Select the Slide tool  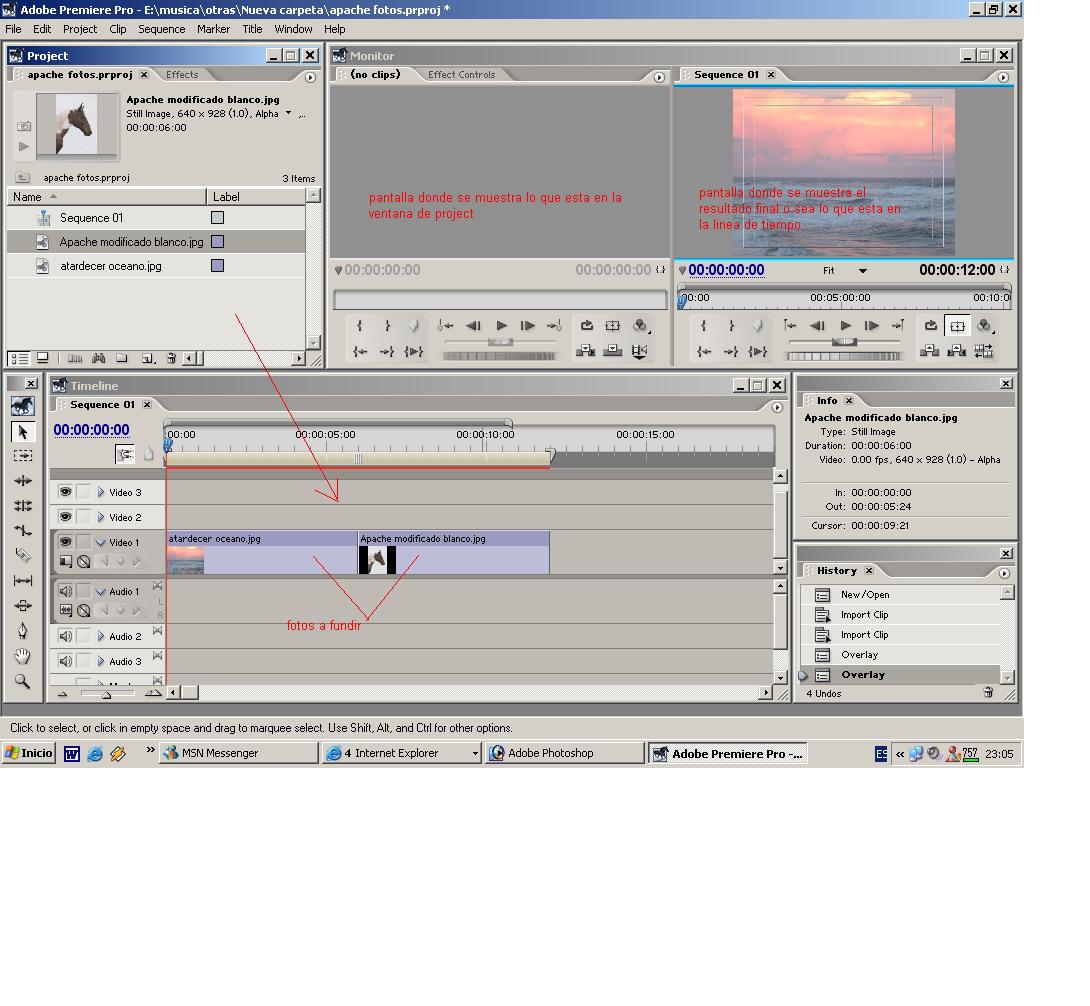tap(22, 605)
